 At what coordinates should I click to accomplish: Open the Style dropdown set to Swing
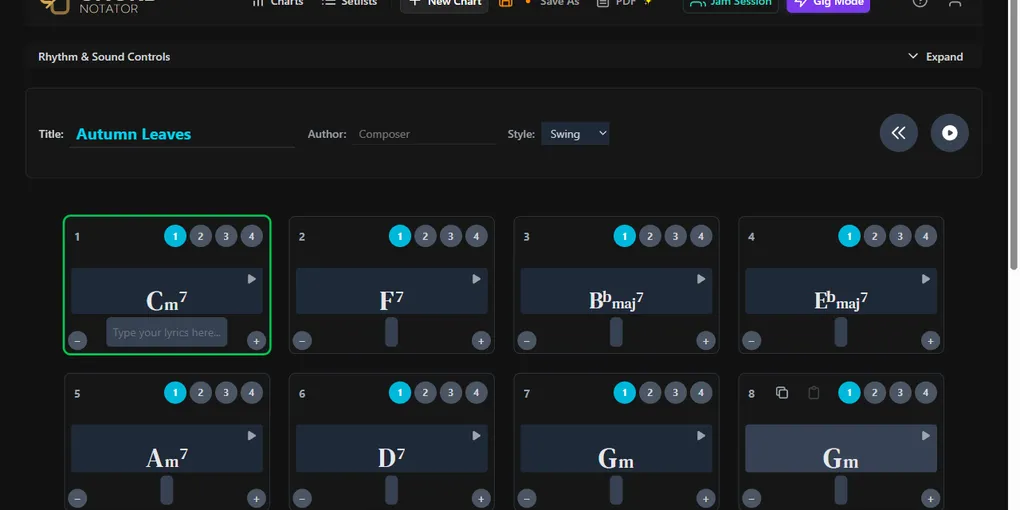575,134
